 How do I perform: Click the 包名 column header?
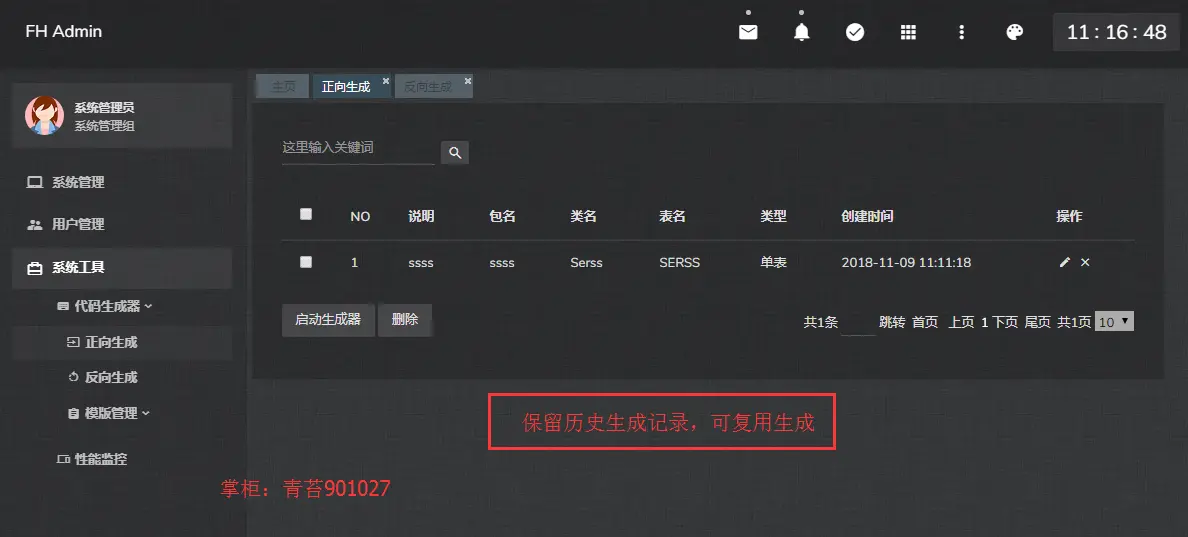502,216
